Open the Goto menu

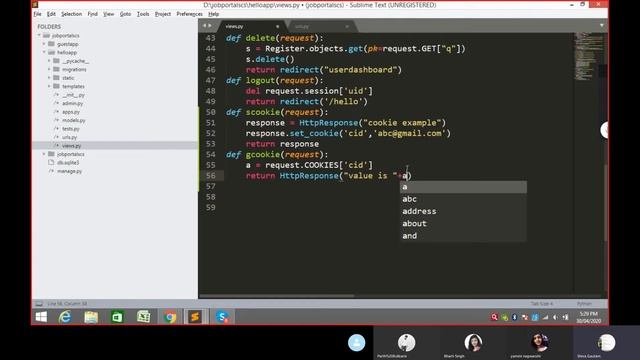[125, 14]
